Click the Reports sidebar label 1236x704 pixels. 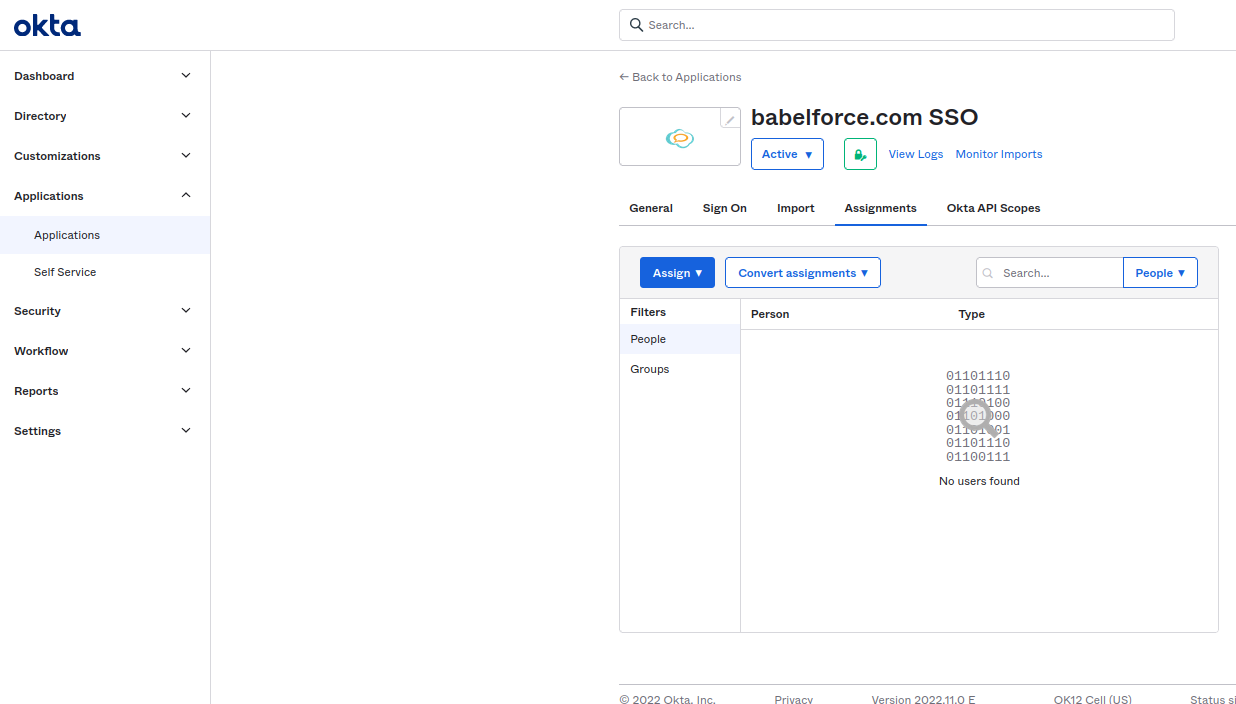point(36,391)
